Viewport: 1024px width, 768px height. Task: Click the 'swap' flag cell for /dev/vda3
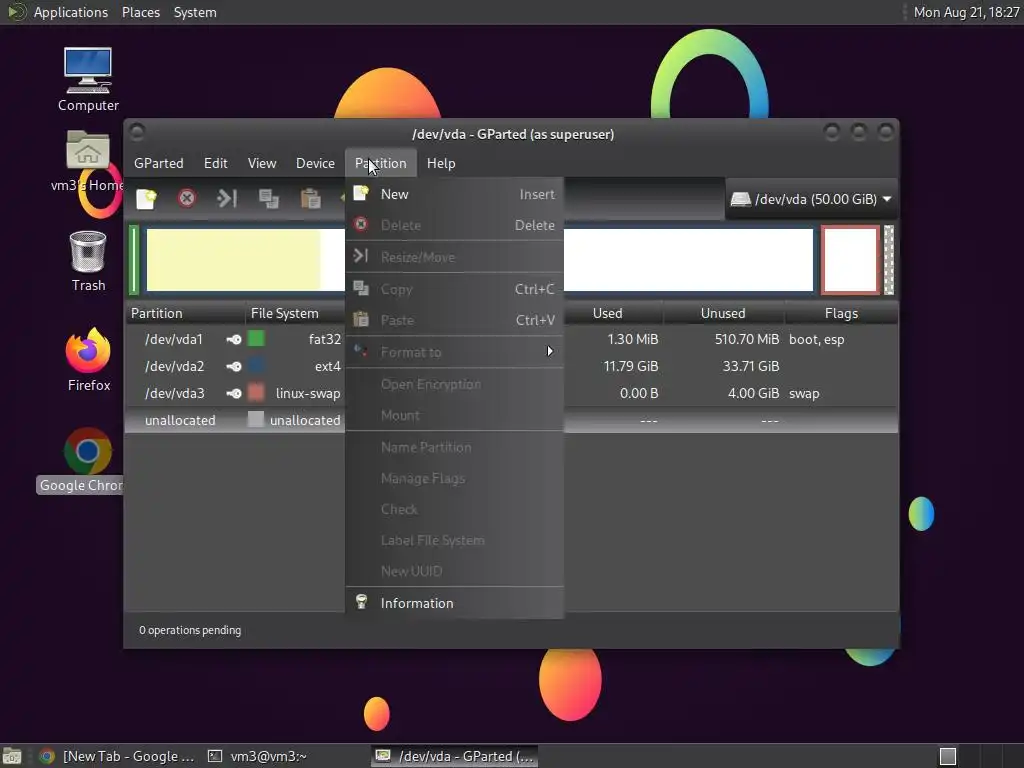point(804,394)
